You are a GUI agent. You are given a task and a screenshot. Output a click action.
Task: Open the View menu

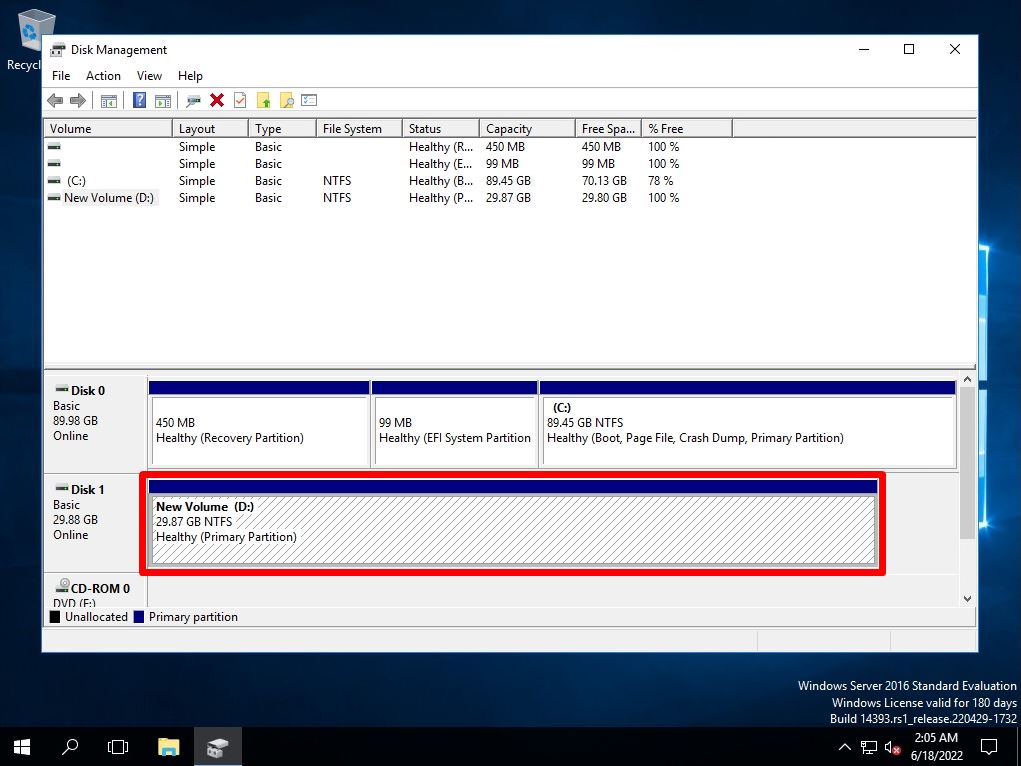click(149, 75)
